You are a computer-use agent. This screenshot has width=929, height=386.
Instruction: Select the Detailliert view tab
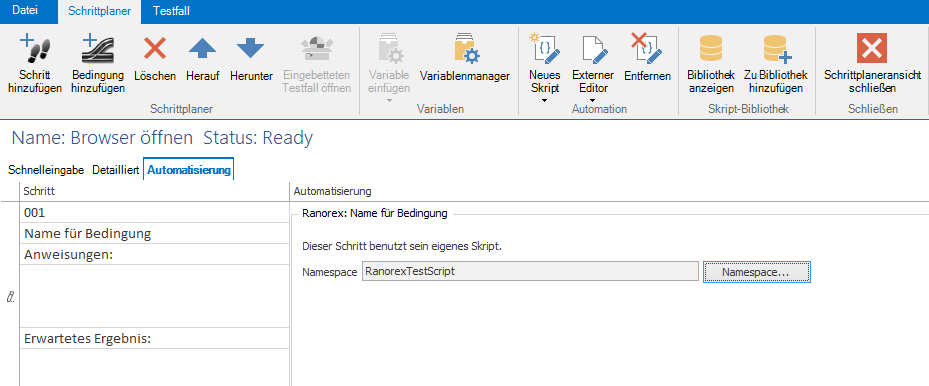point(116,171)
